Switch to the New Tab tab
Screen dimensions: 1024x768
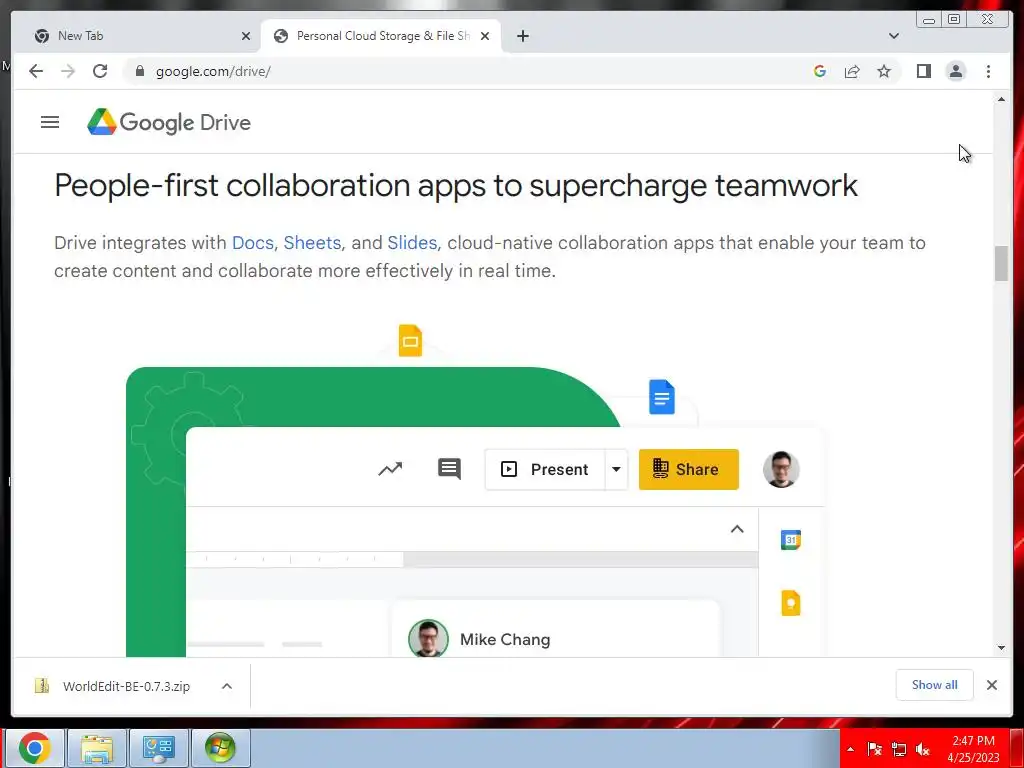pyautogui.click(x=136, y=36)
